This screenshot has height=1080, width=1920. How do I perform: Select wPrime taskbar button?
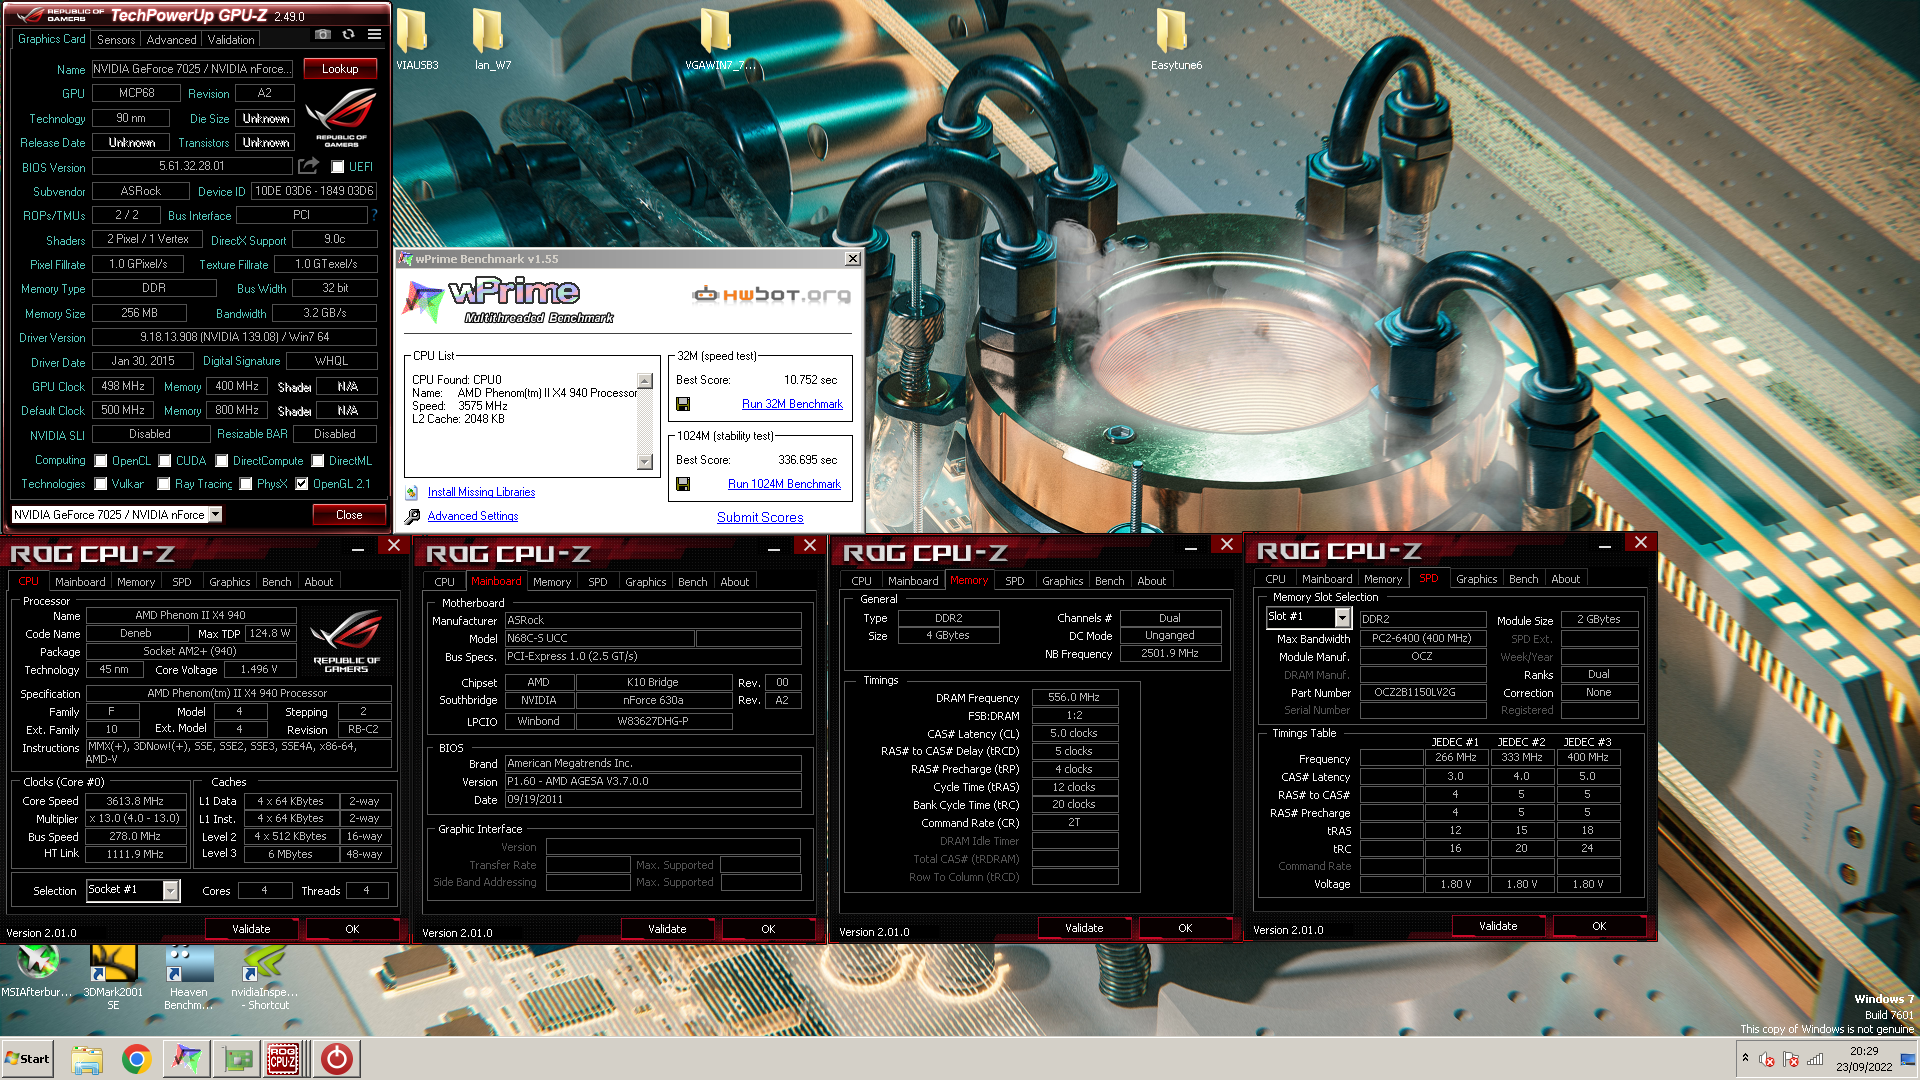[x=187, y=1059]
